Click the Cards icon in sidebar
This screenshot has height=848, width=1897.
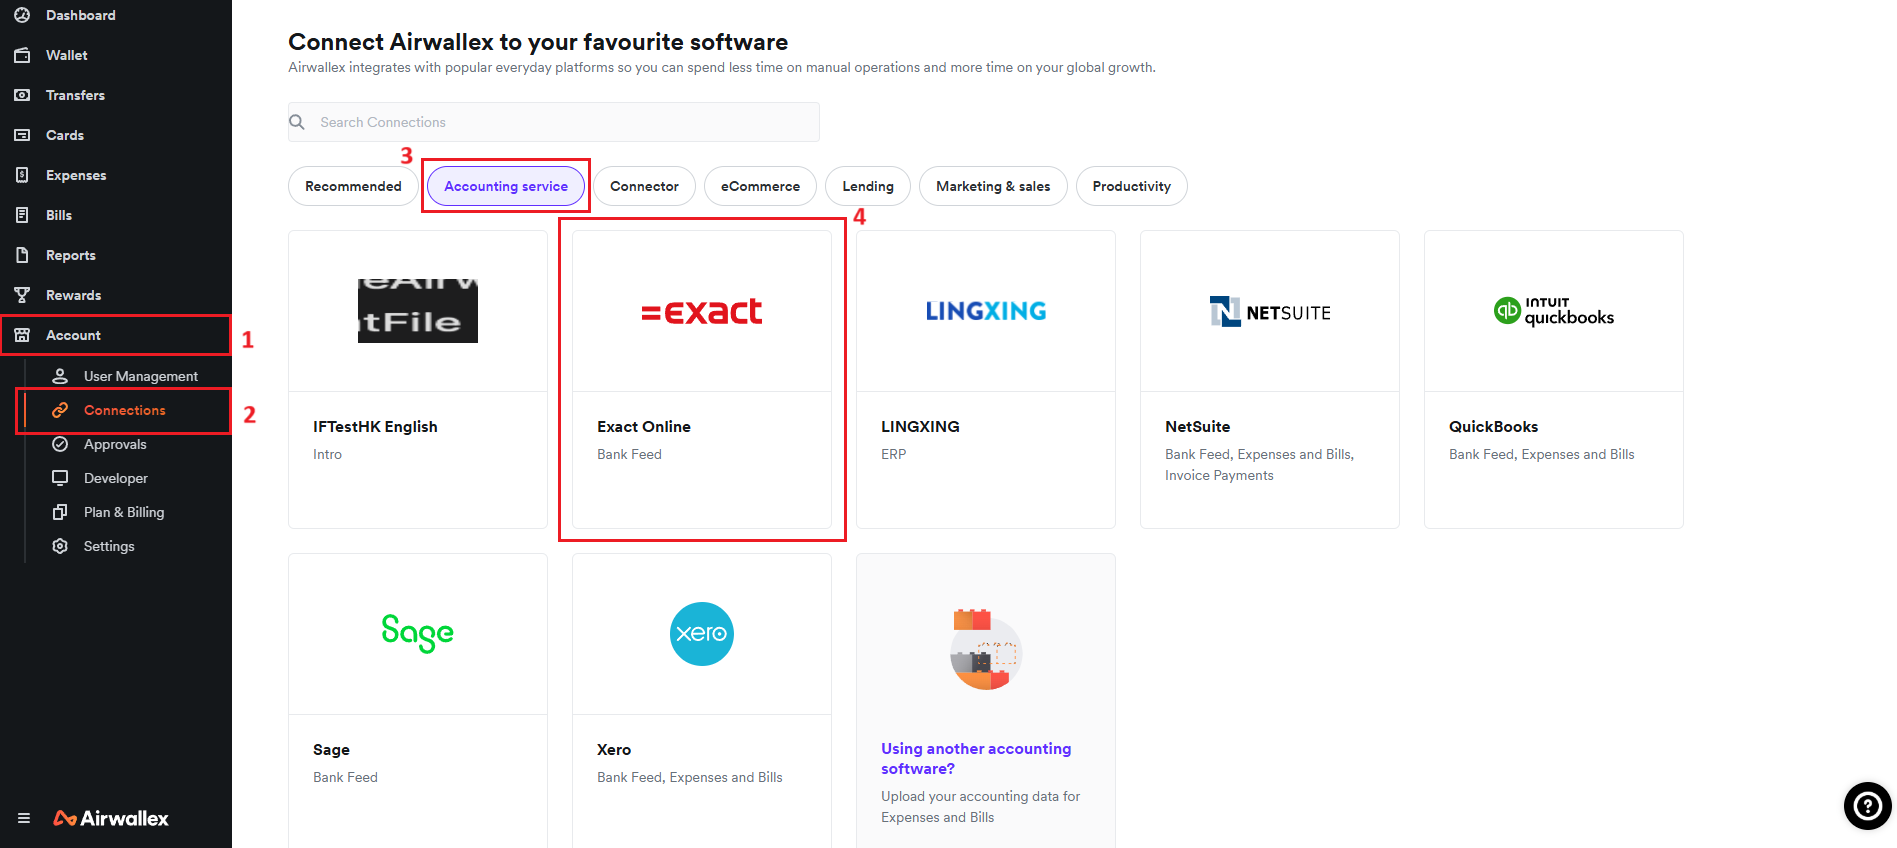pos(22,135)
